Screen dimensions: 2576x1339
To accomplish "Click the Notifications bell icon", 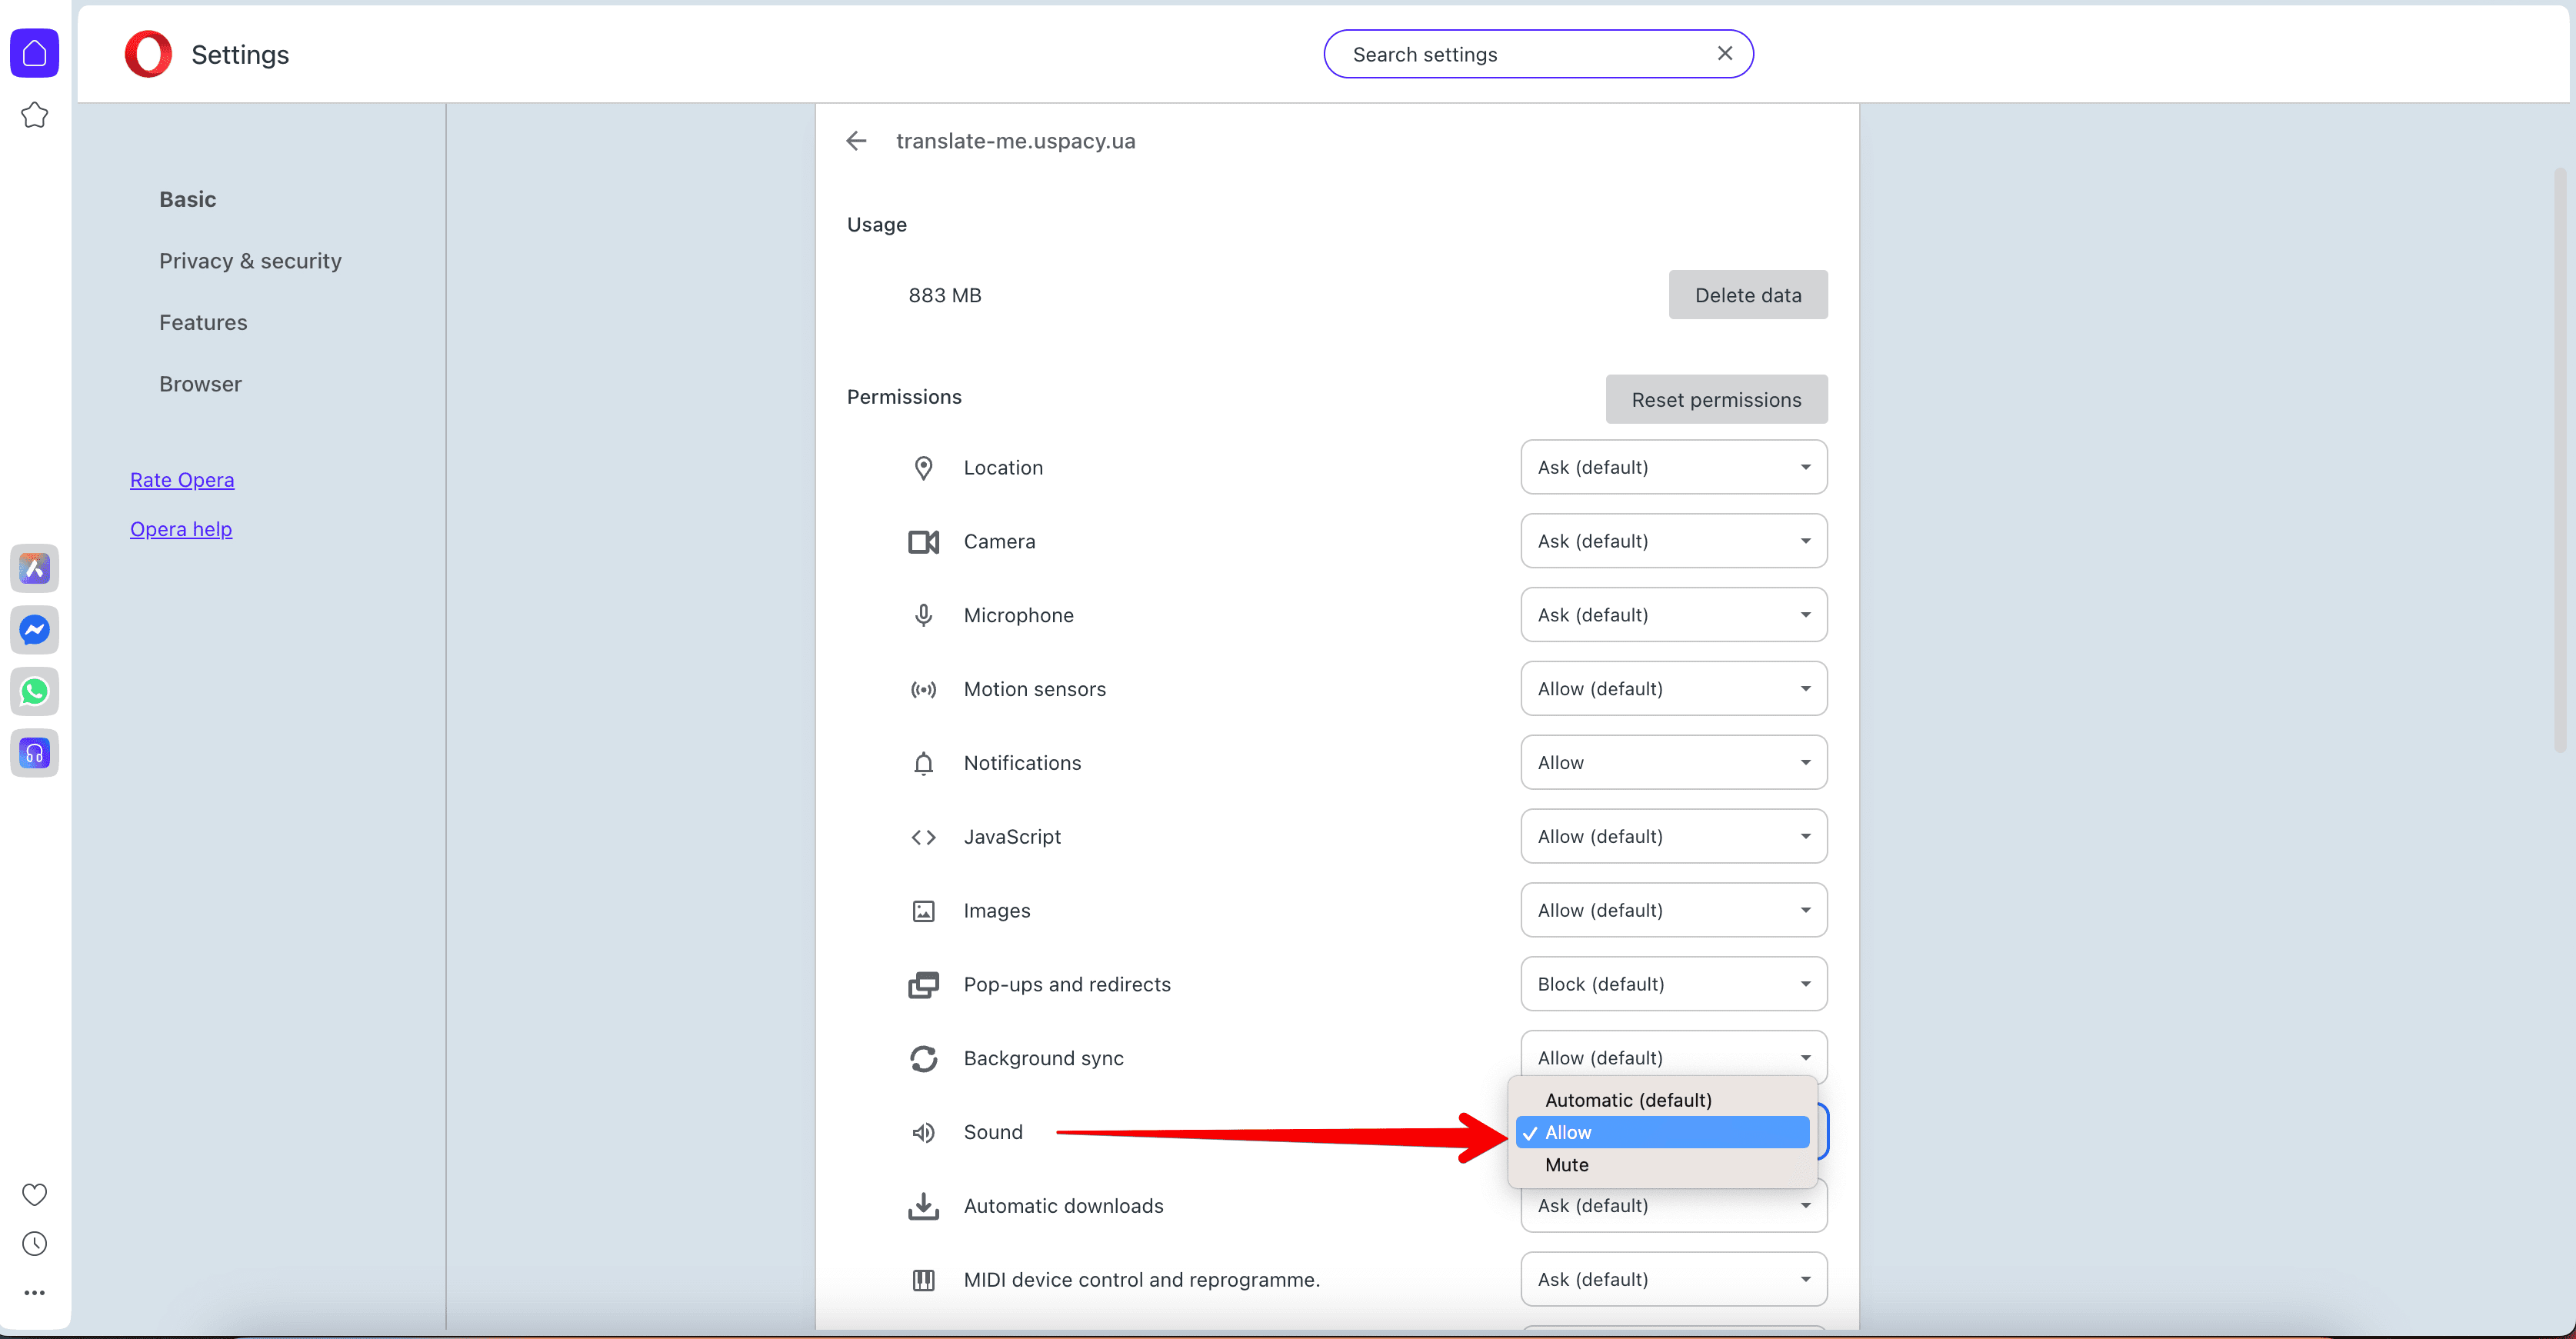I will [923, 763].
